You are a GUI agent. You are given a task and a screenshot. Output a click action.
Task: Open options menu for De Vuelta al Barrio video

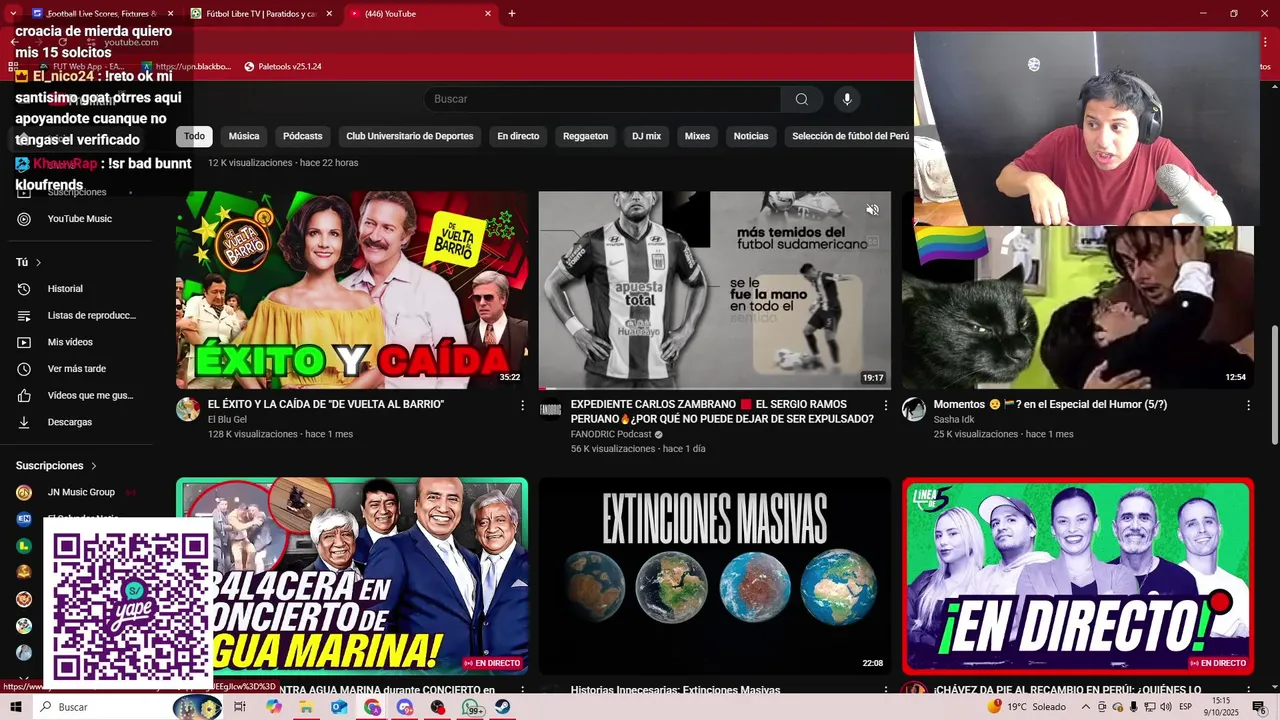pos(522,405)
